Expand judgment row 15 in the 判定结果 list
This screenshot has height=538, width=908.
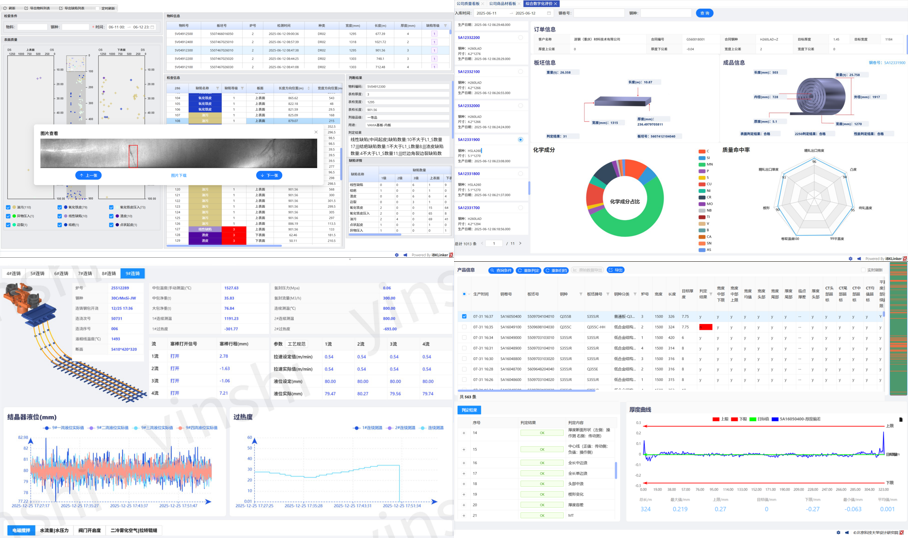(464, 449)
